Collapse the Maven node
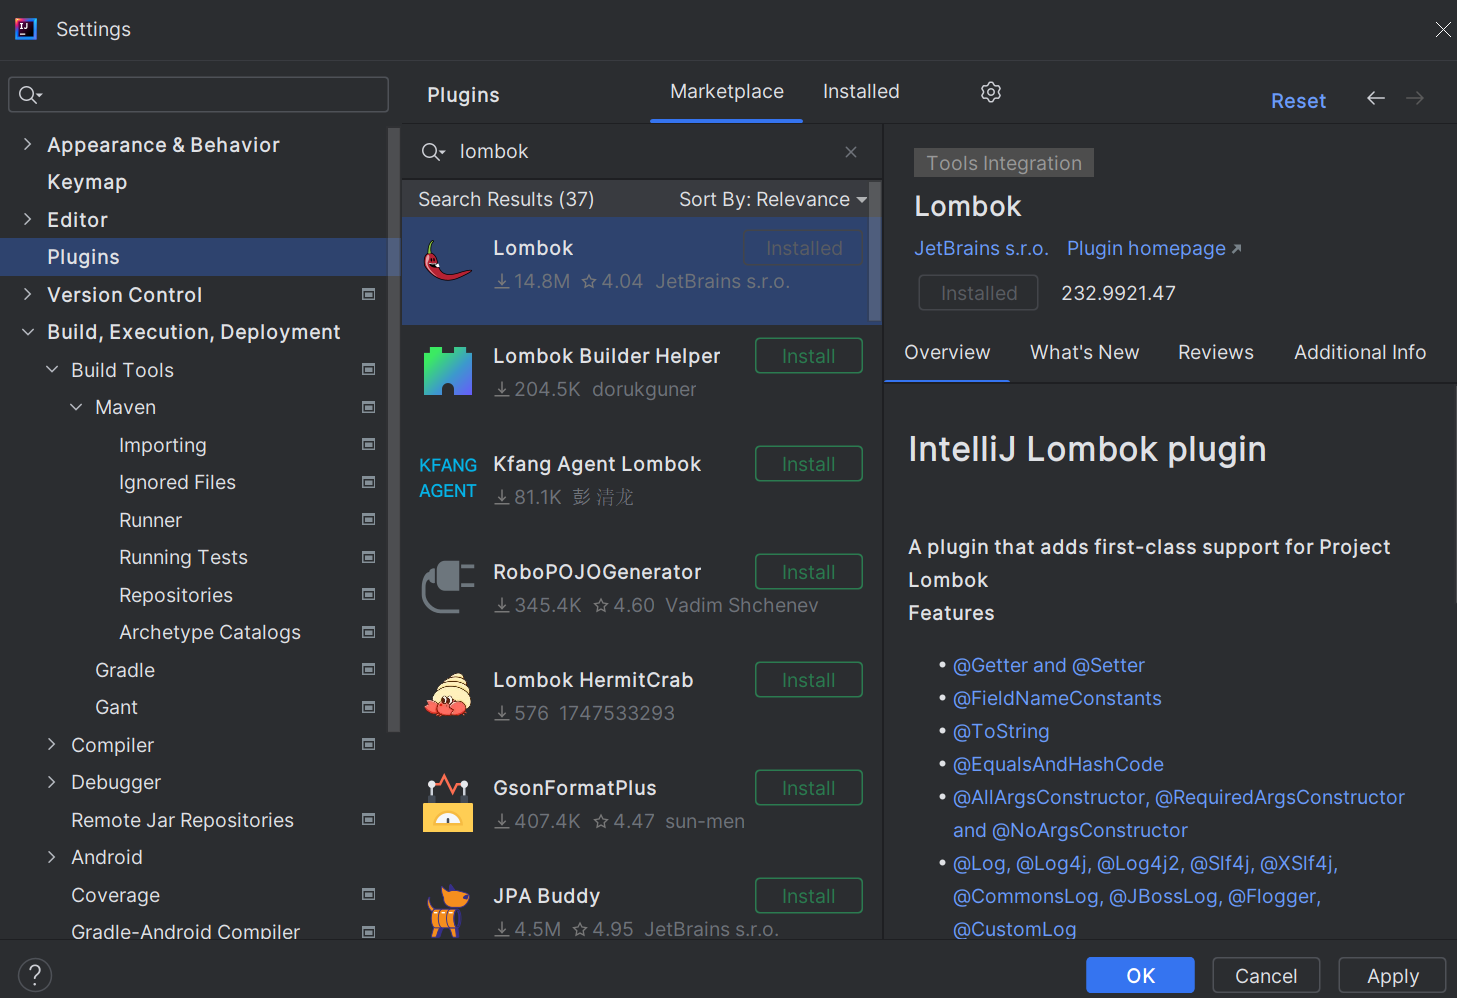 tap(76, 407)
